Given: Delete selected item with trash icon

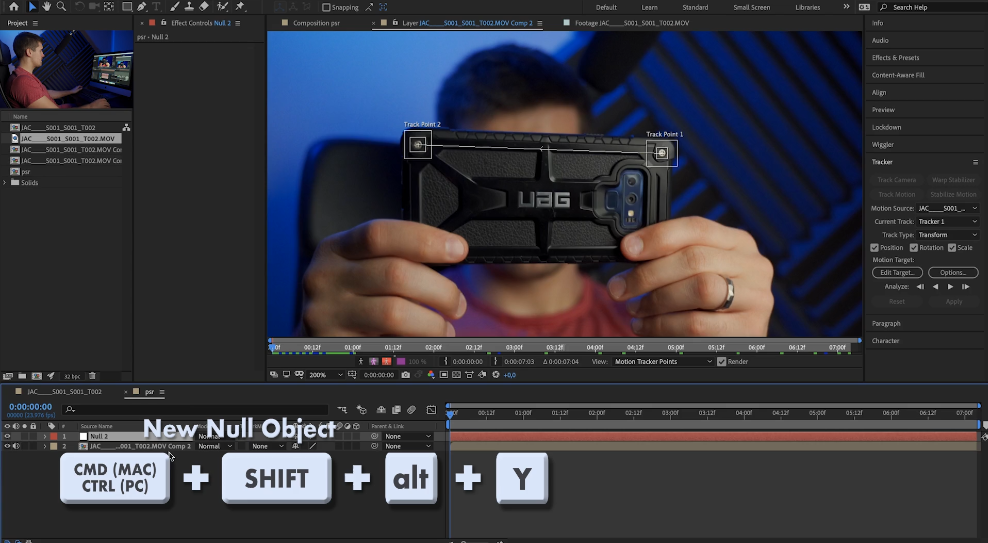Looking at the screenshot, I should 92,376.
